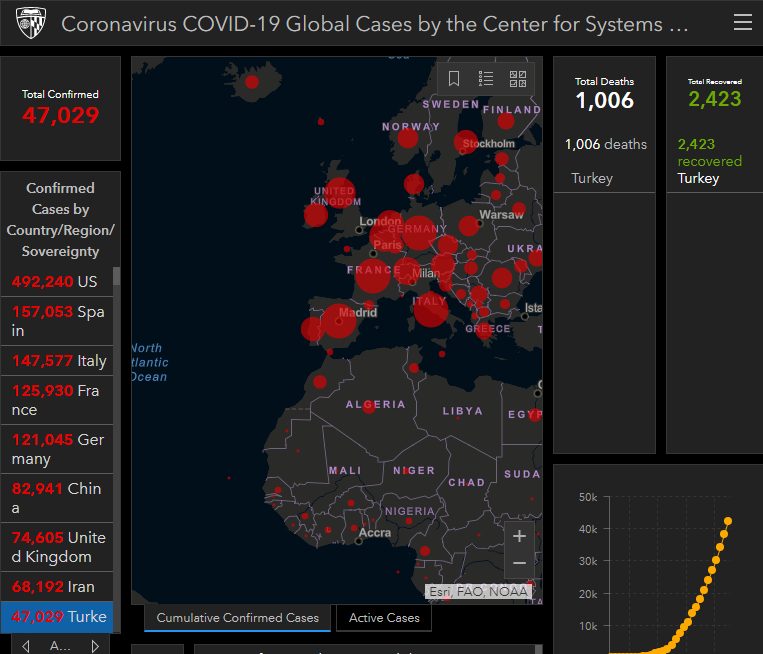Go to next country list page arrow
This screenshot has width=763, height=654.
tap(95, 645)
